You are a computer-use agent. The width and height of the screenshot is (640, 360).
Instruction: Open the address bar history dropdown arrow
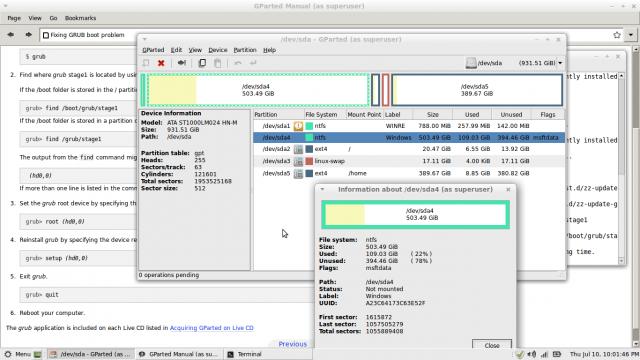pyautogui.click(x=631, y=35)
